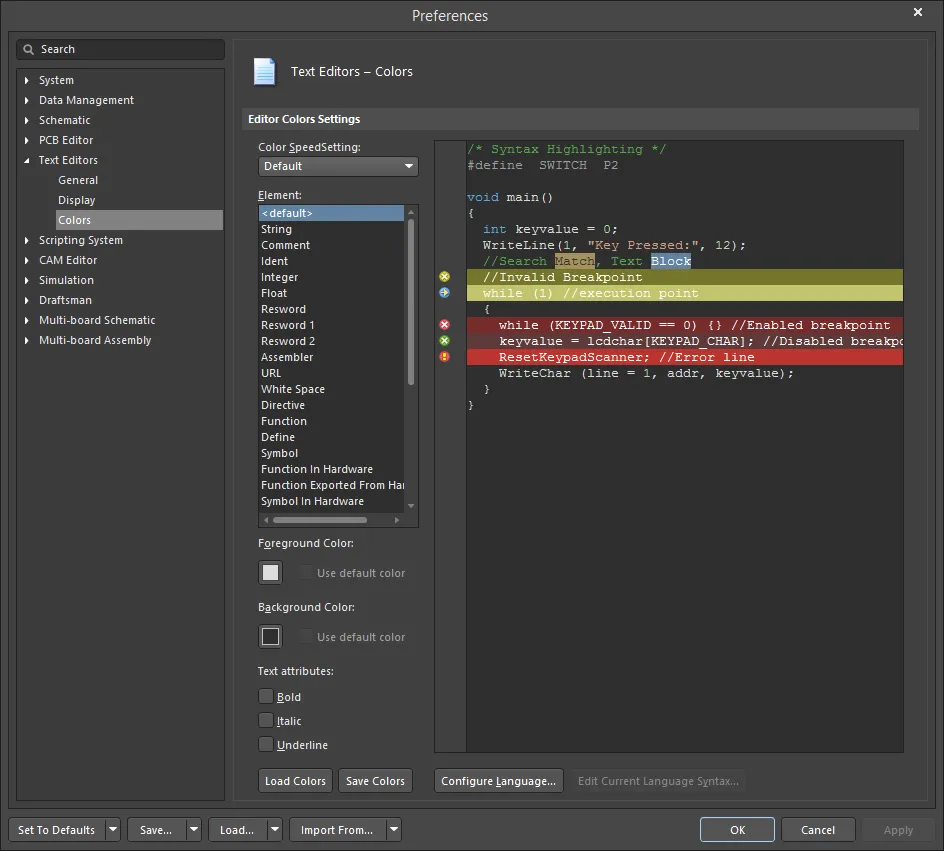This screenshot has height=851, width=944.
Task: Expand the PCB Editor node
Action: [26, 140]
